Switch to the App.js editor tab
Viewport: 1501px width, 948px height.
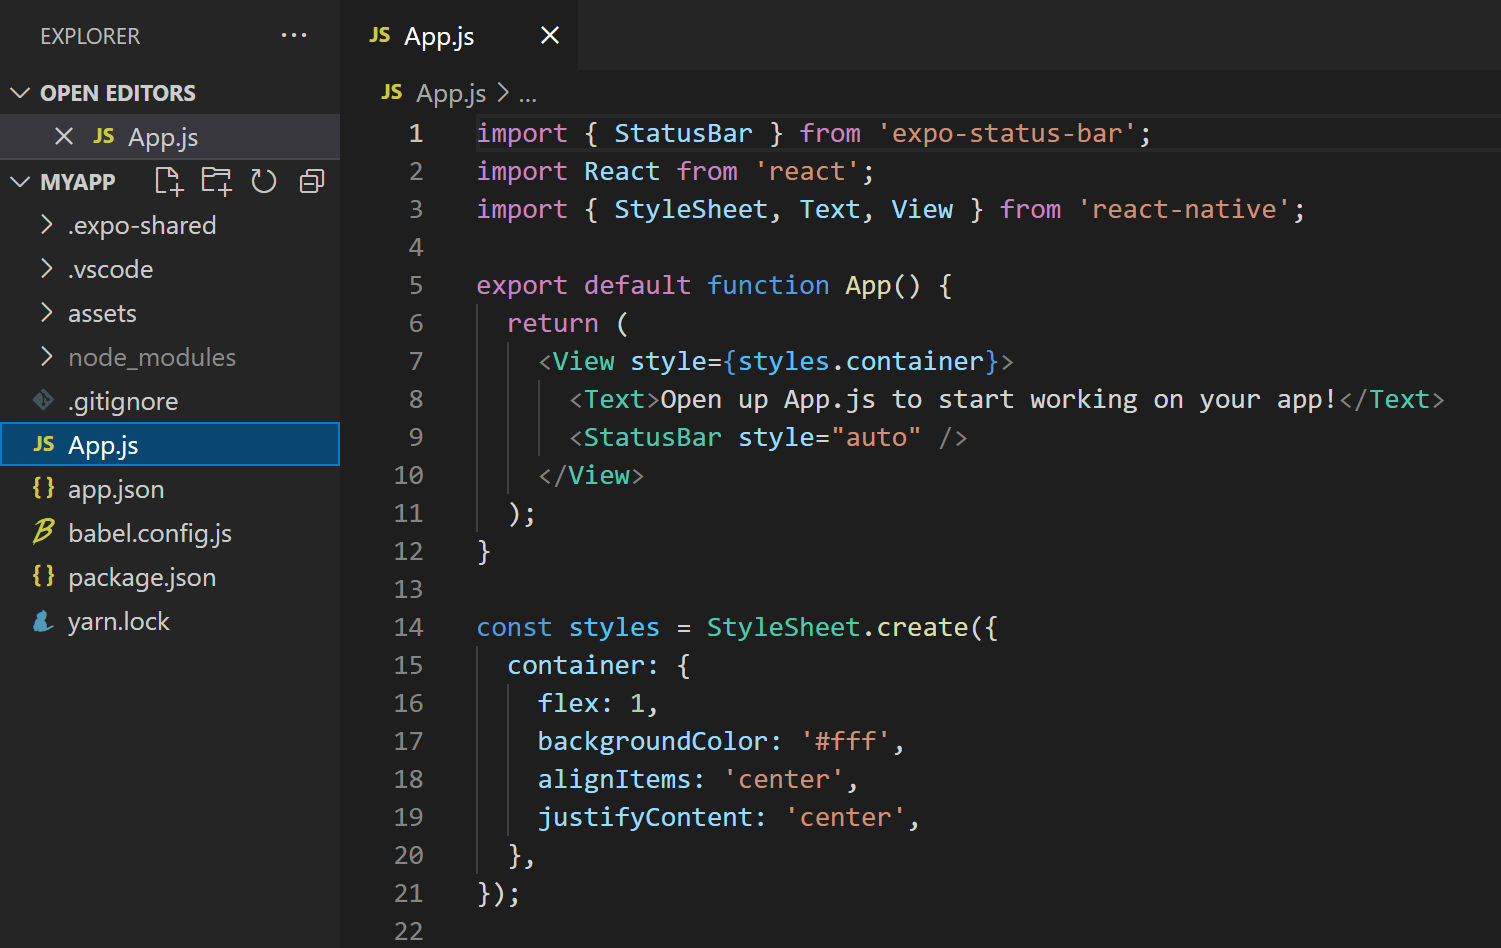pos(438,35)
